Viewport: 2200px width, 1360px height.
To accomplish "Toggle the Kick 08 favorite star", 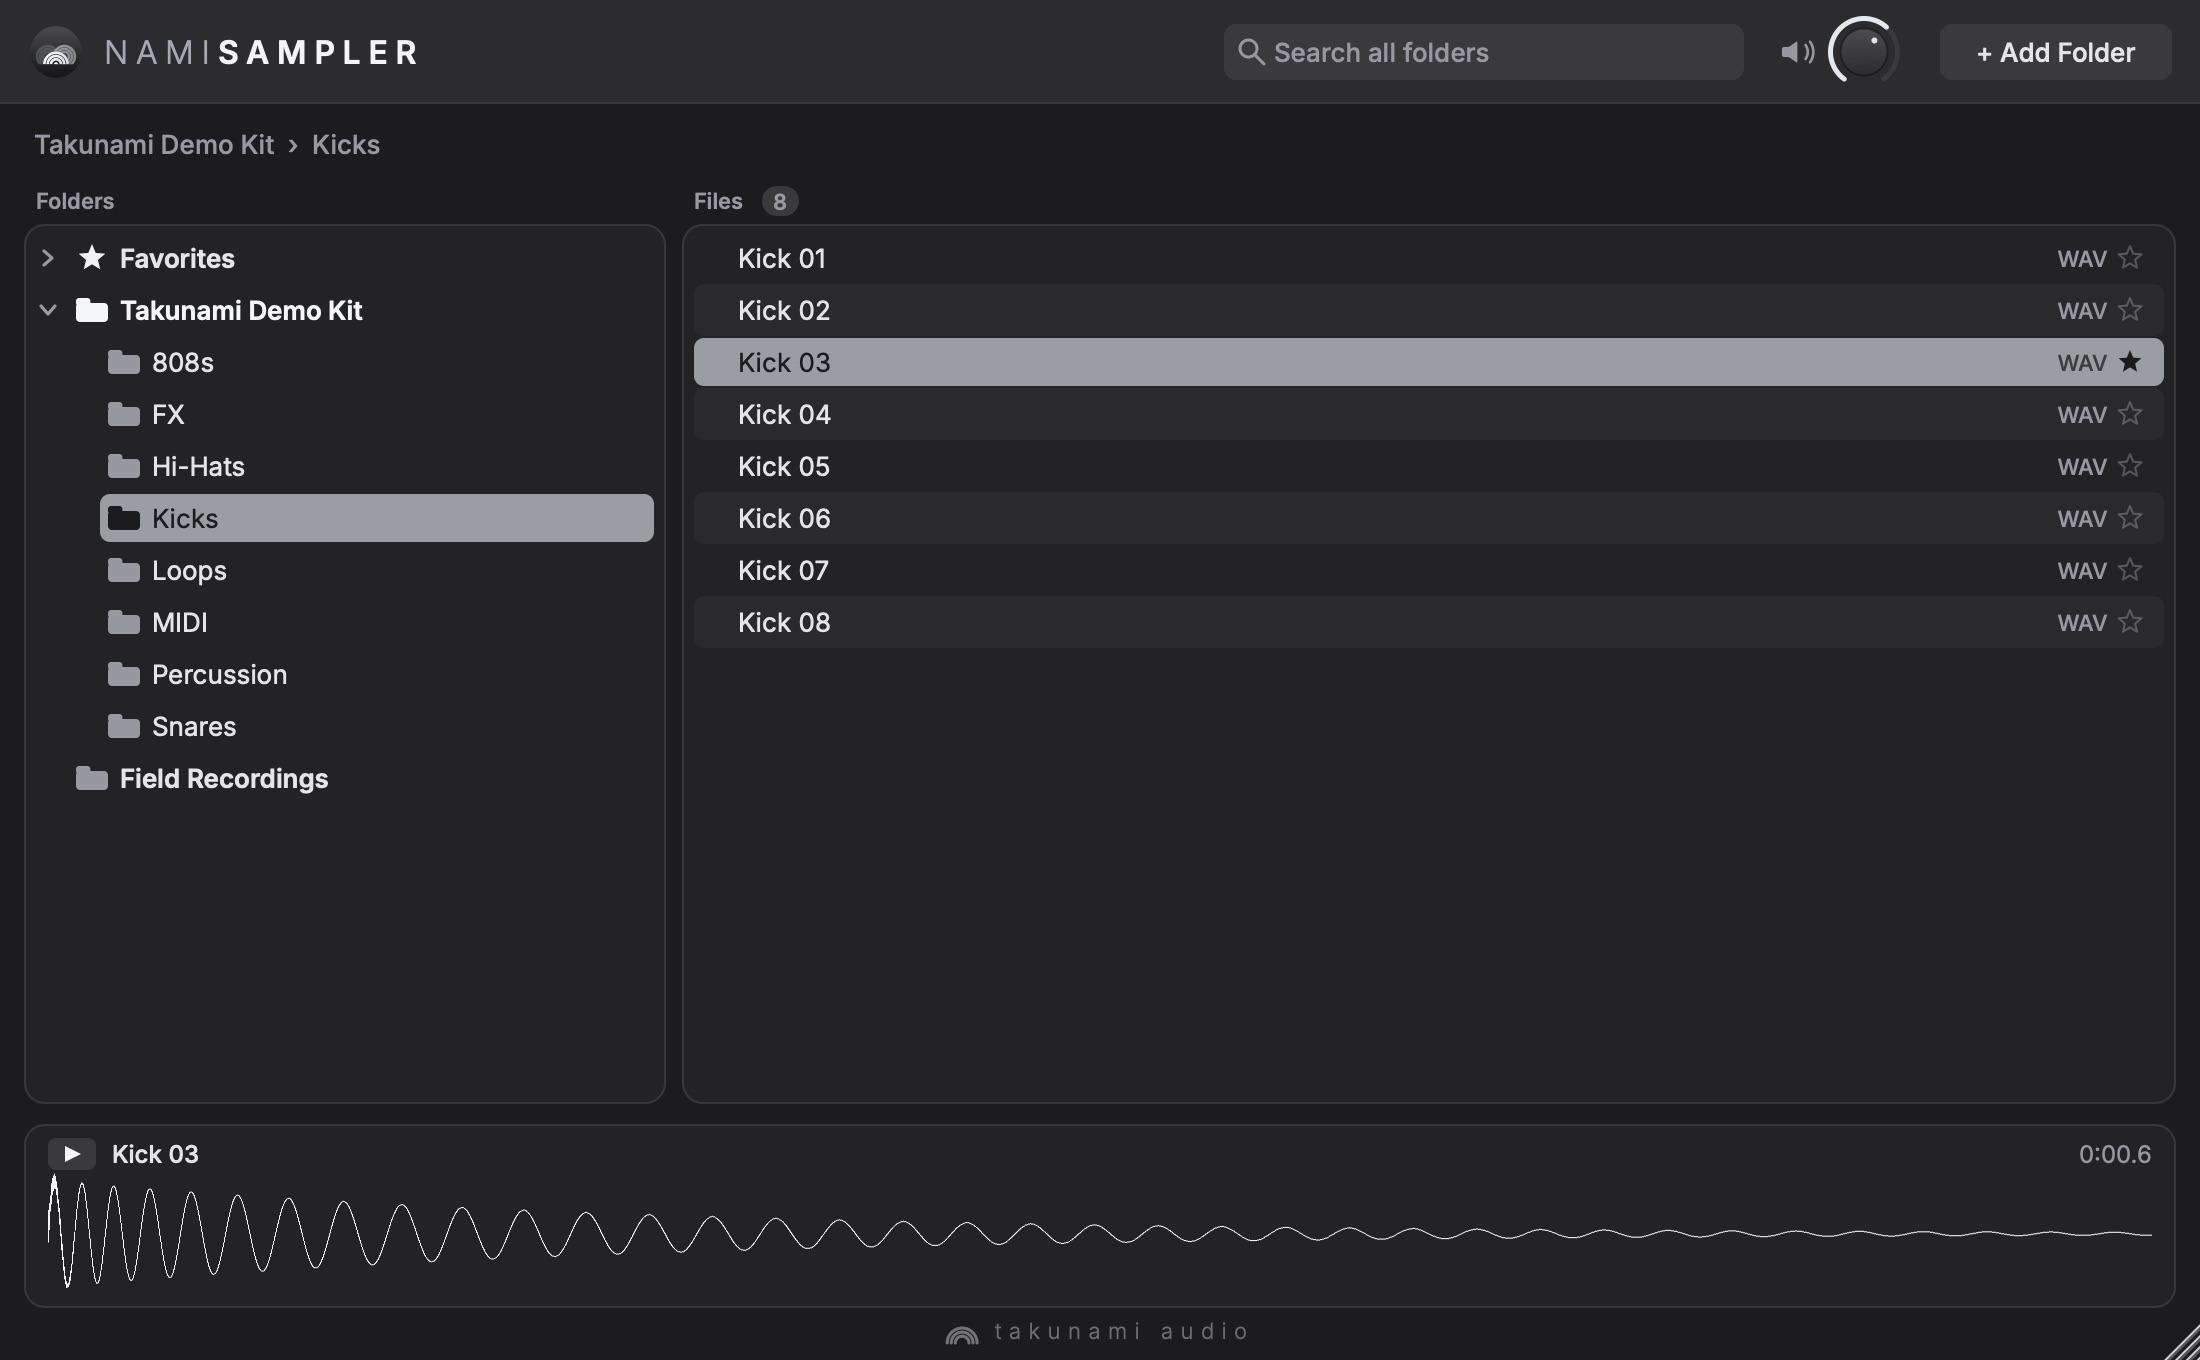I will [x=2130, y=622].
